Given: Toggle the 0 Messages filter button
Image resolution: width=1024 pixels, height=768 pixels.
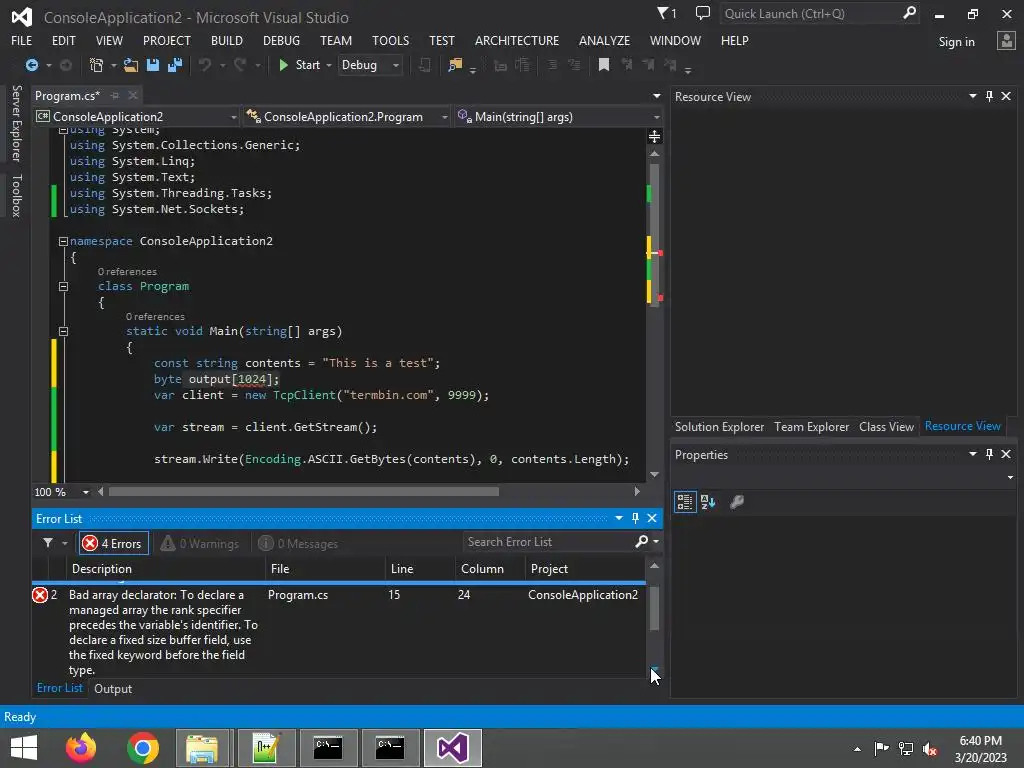Looking at the screenshot, I should coord(298,543).
